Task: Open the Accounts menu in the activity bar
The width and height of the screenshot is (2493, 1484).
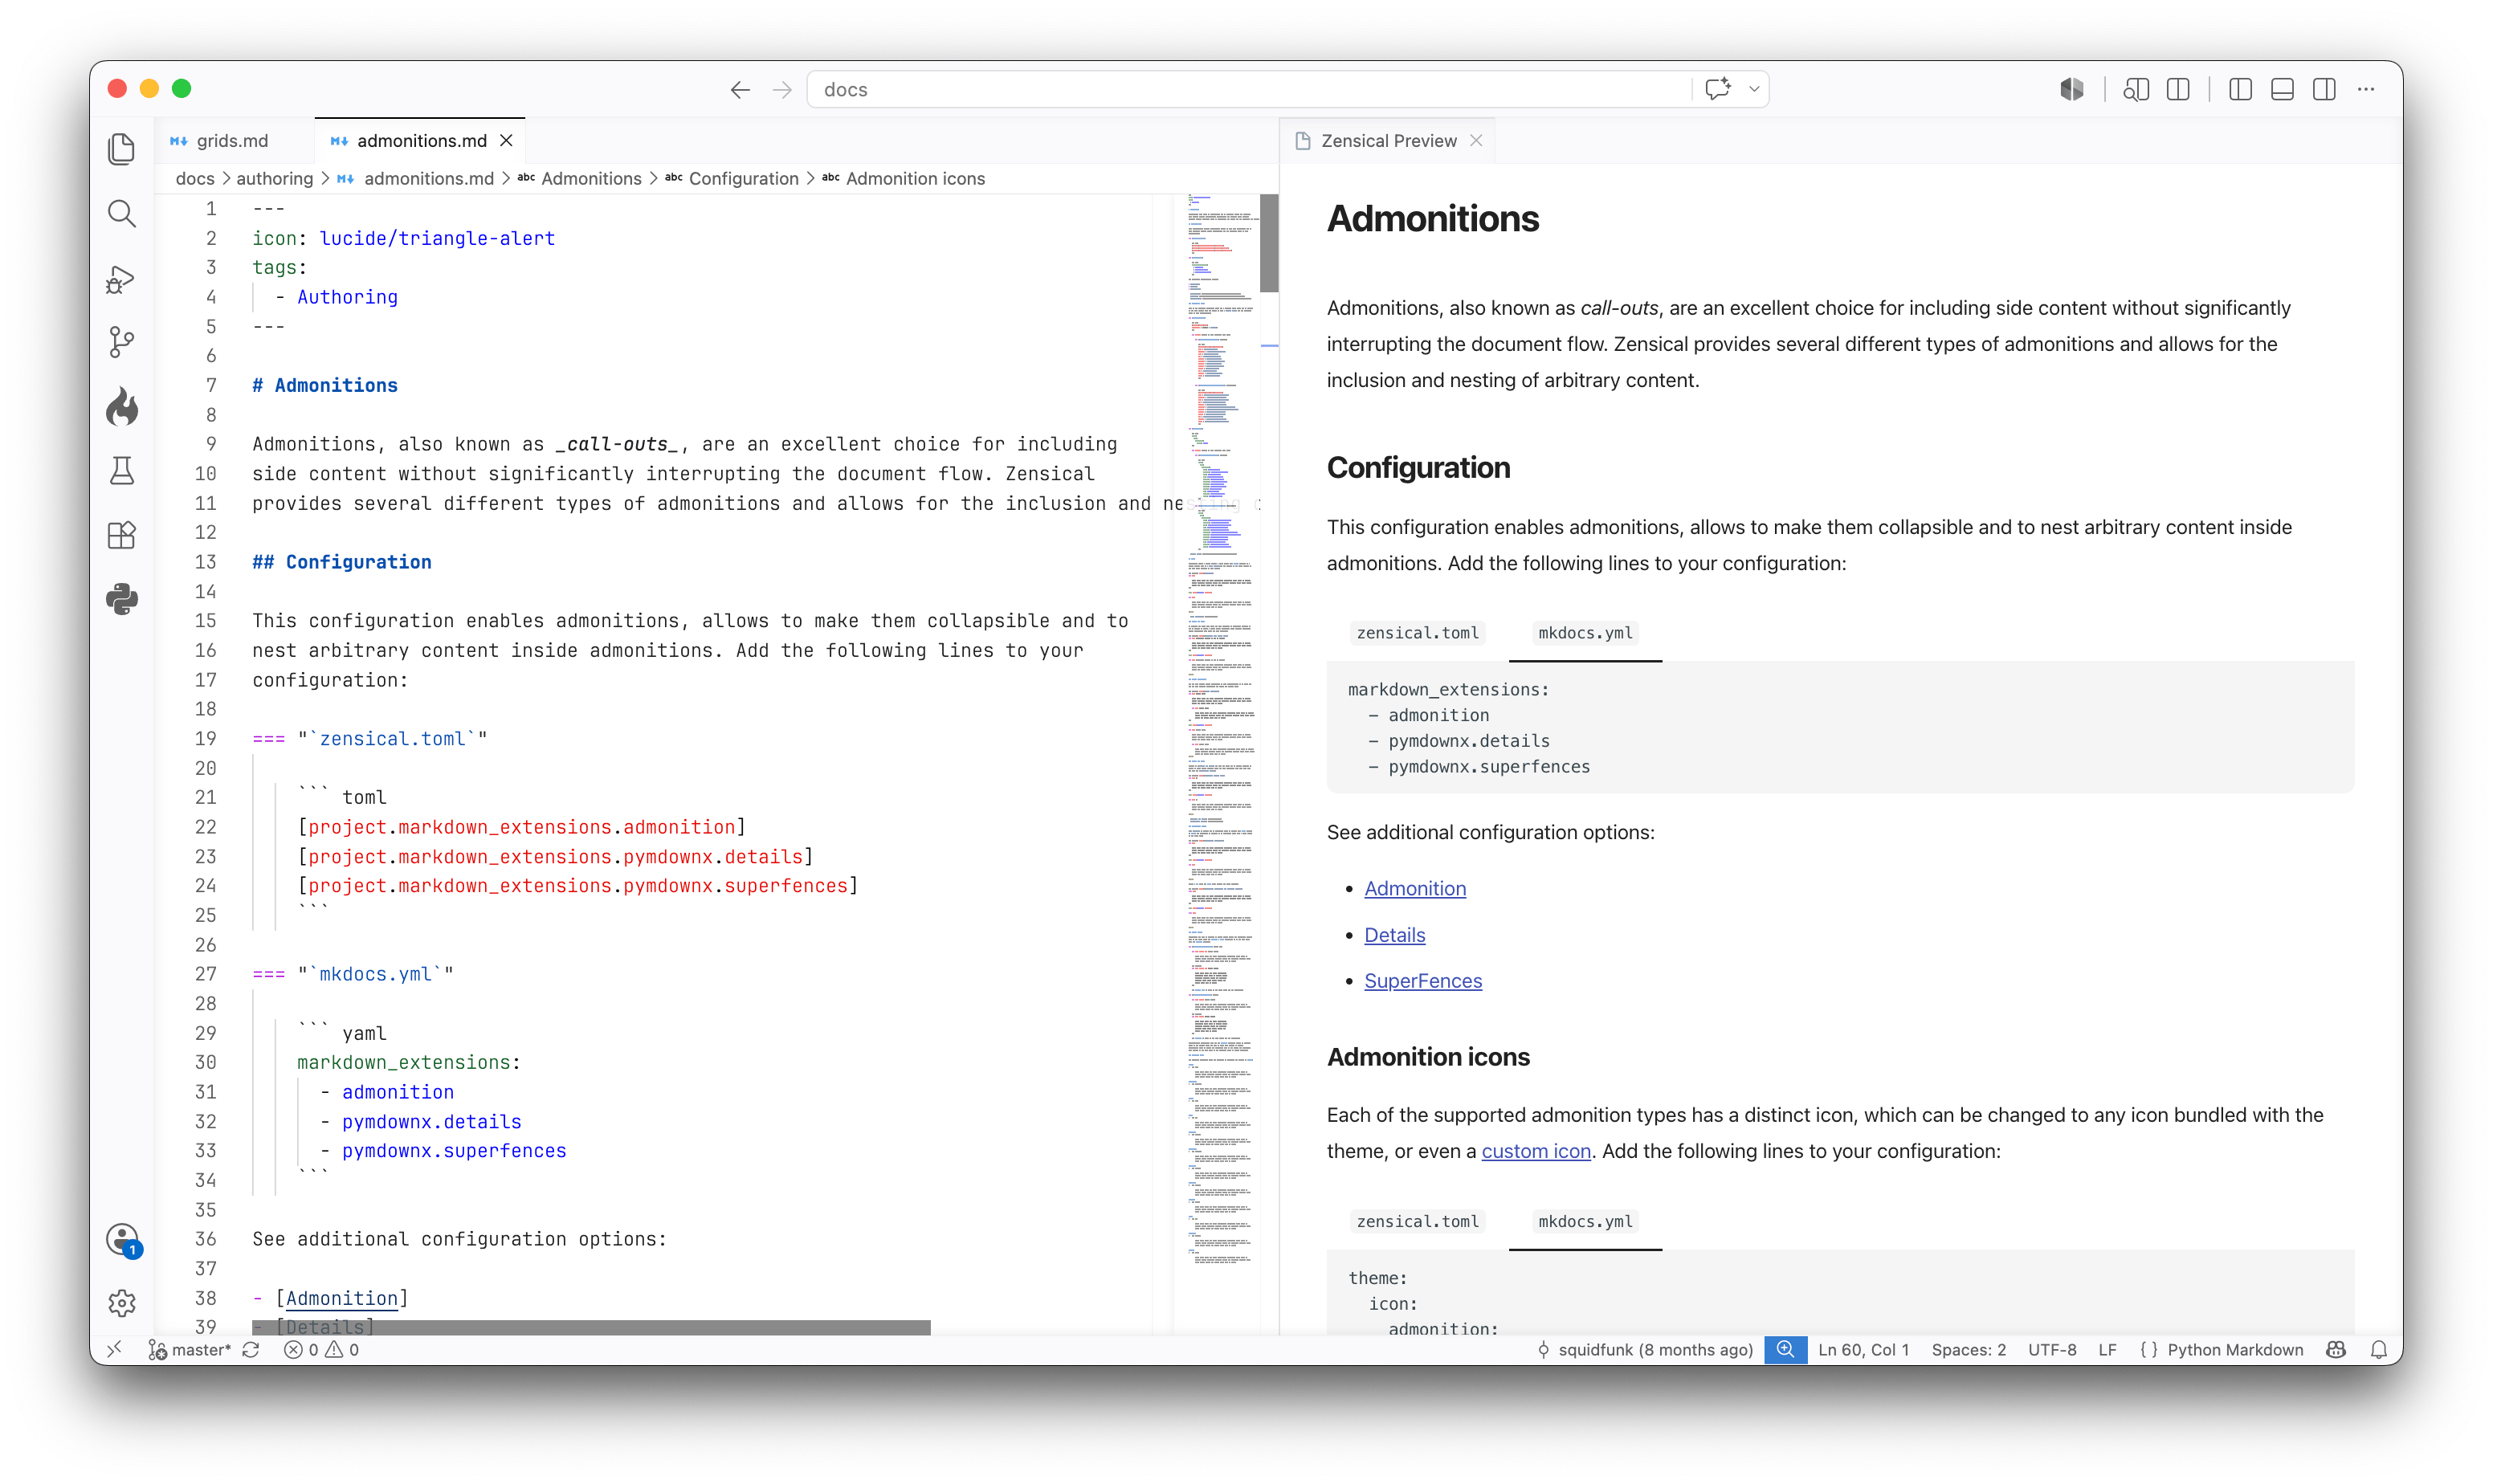Action: tap(122, 1240)
